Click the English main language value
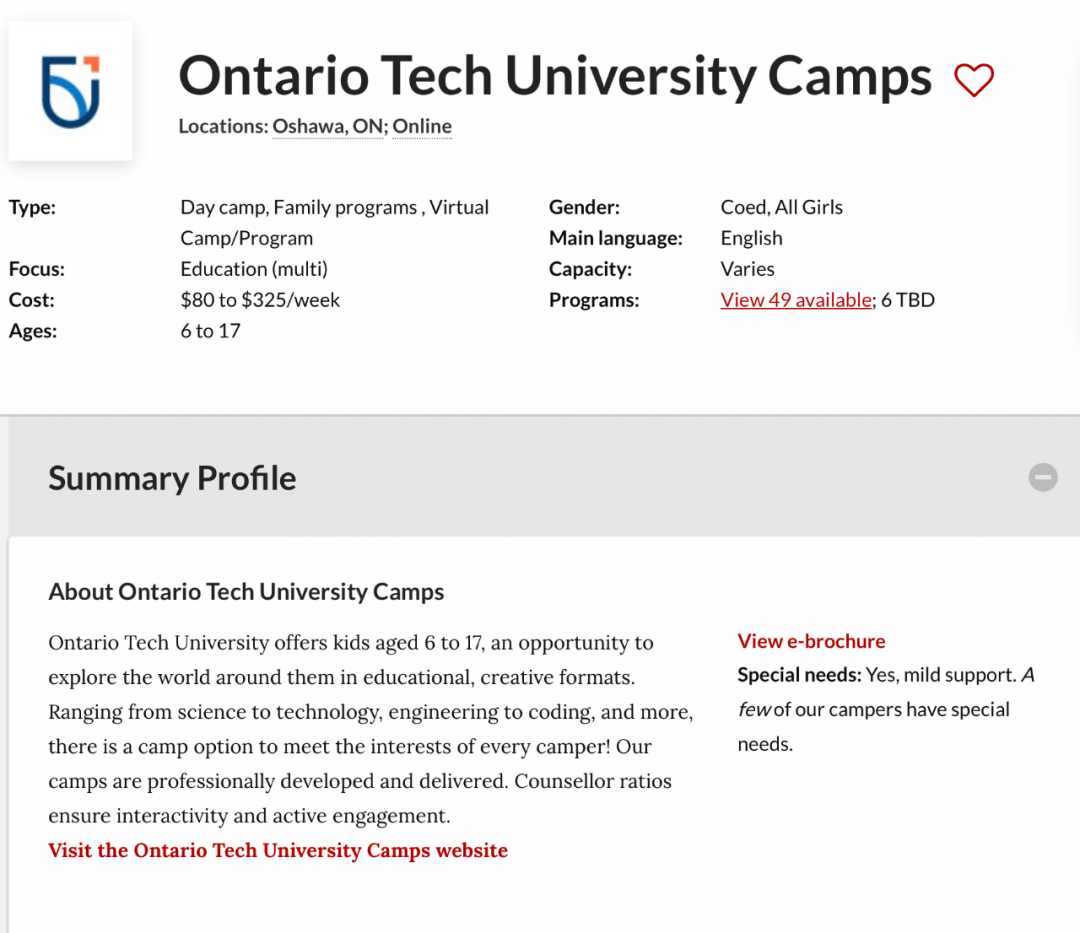The image size is (1080, 933). pos(751,238)
